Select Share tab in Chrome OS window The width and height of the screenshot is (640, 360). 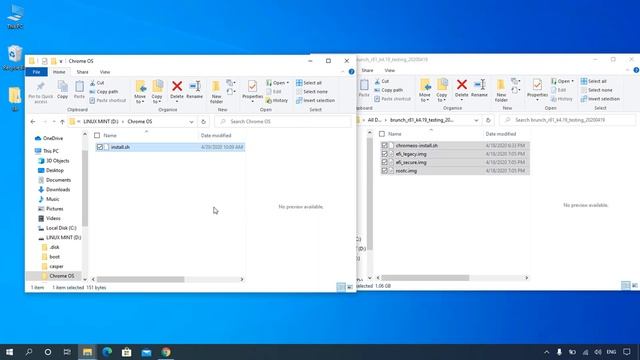[x=82, y=72]
